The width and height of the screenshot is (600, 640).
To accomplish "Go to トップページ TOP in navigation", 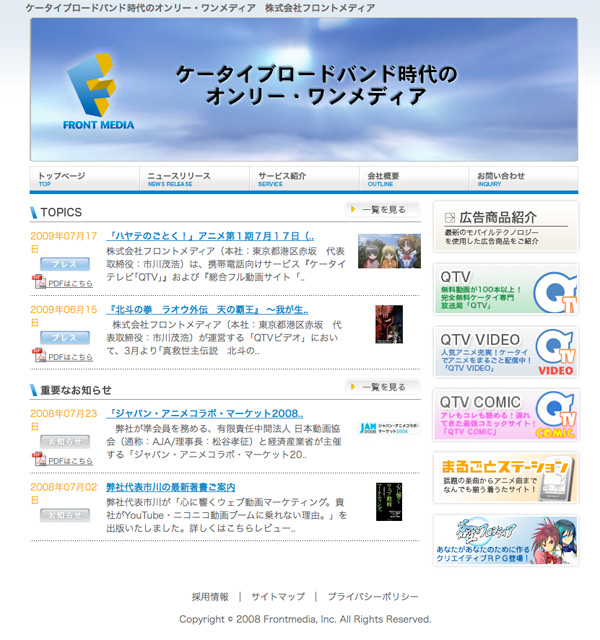I will pos(84,179).
